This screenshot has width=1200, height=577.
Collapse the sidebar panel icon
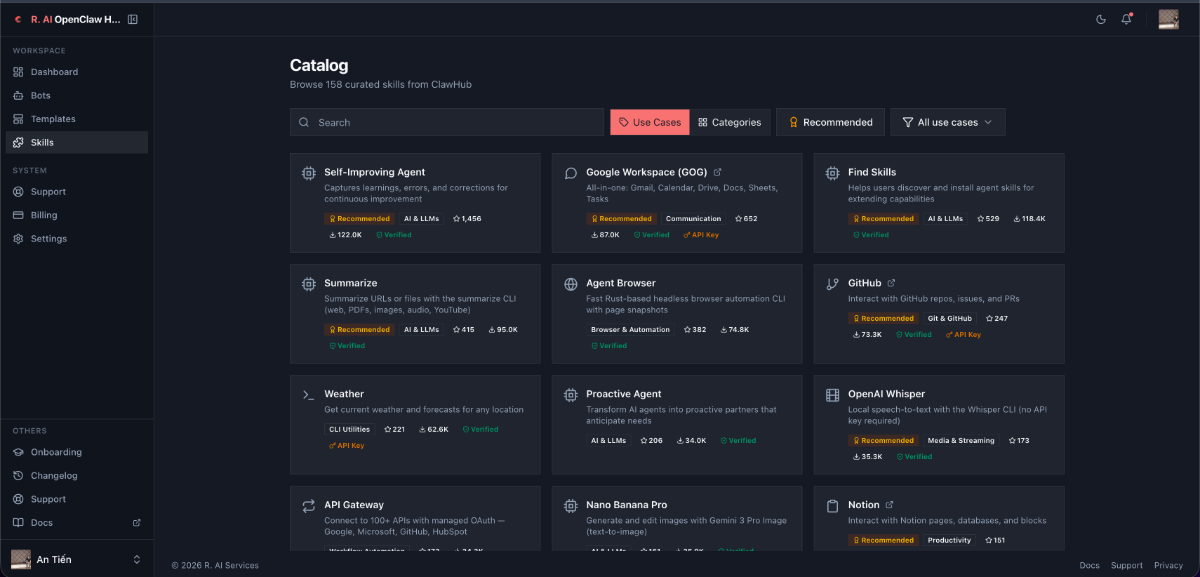point(133,19)
